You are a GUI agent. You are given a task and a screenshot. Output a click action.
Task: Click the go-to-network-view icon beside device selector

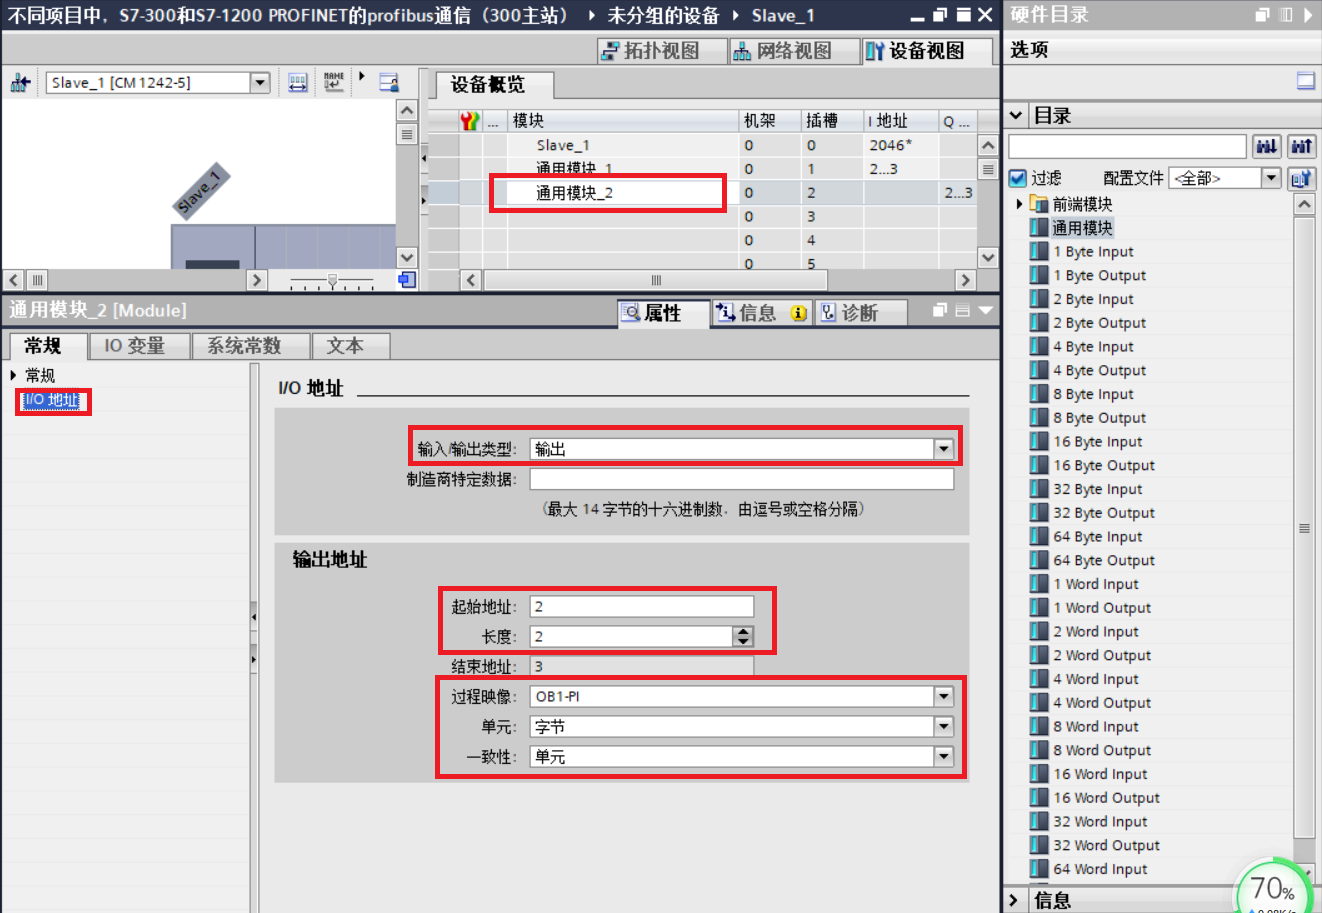[x=20, y=83]
